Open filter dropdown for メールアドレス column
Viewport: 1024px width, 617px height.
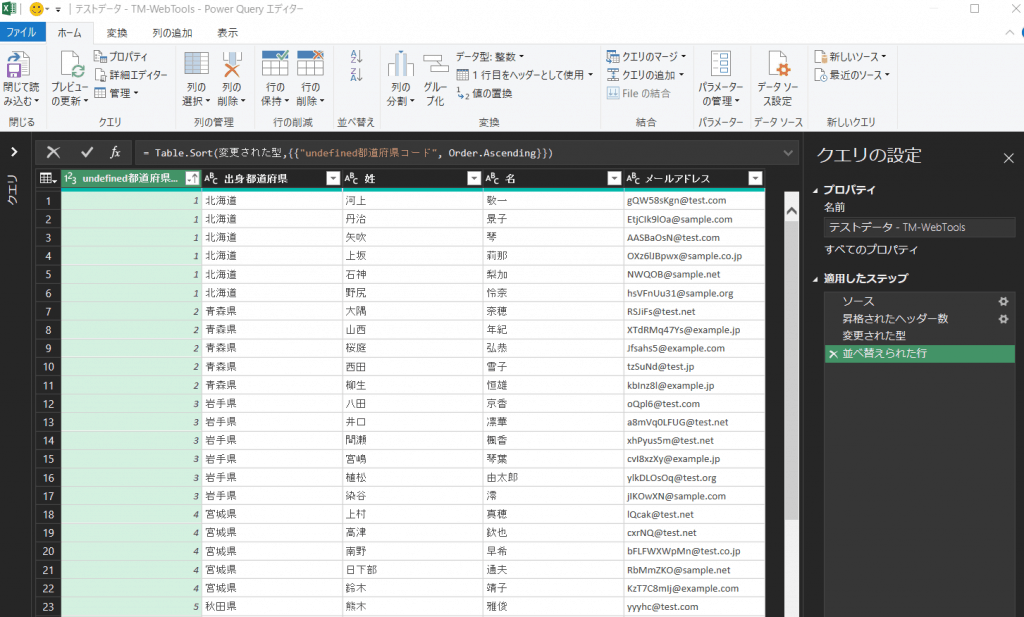coord(754,179)
